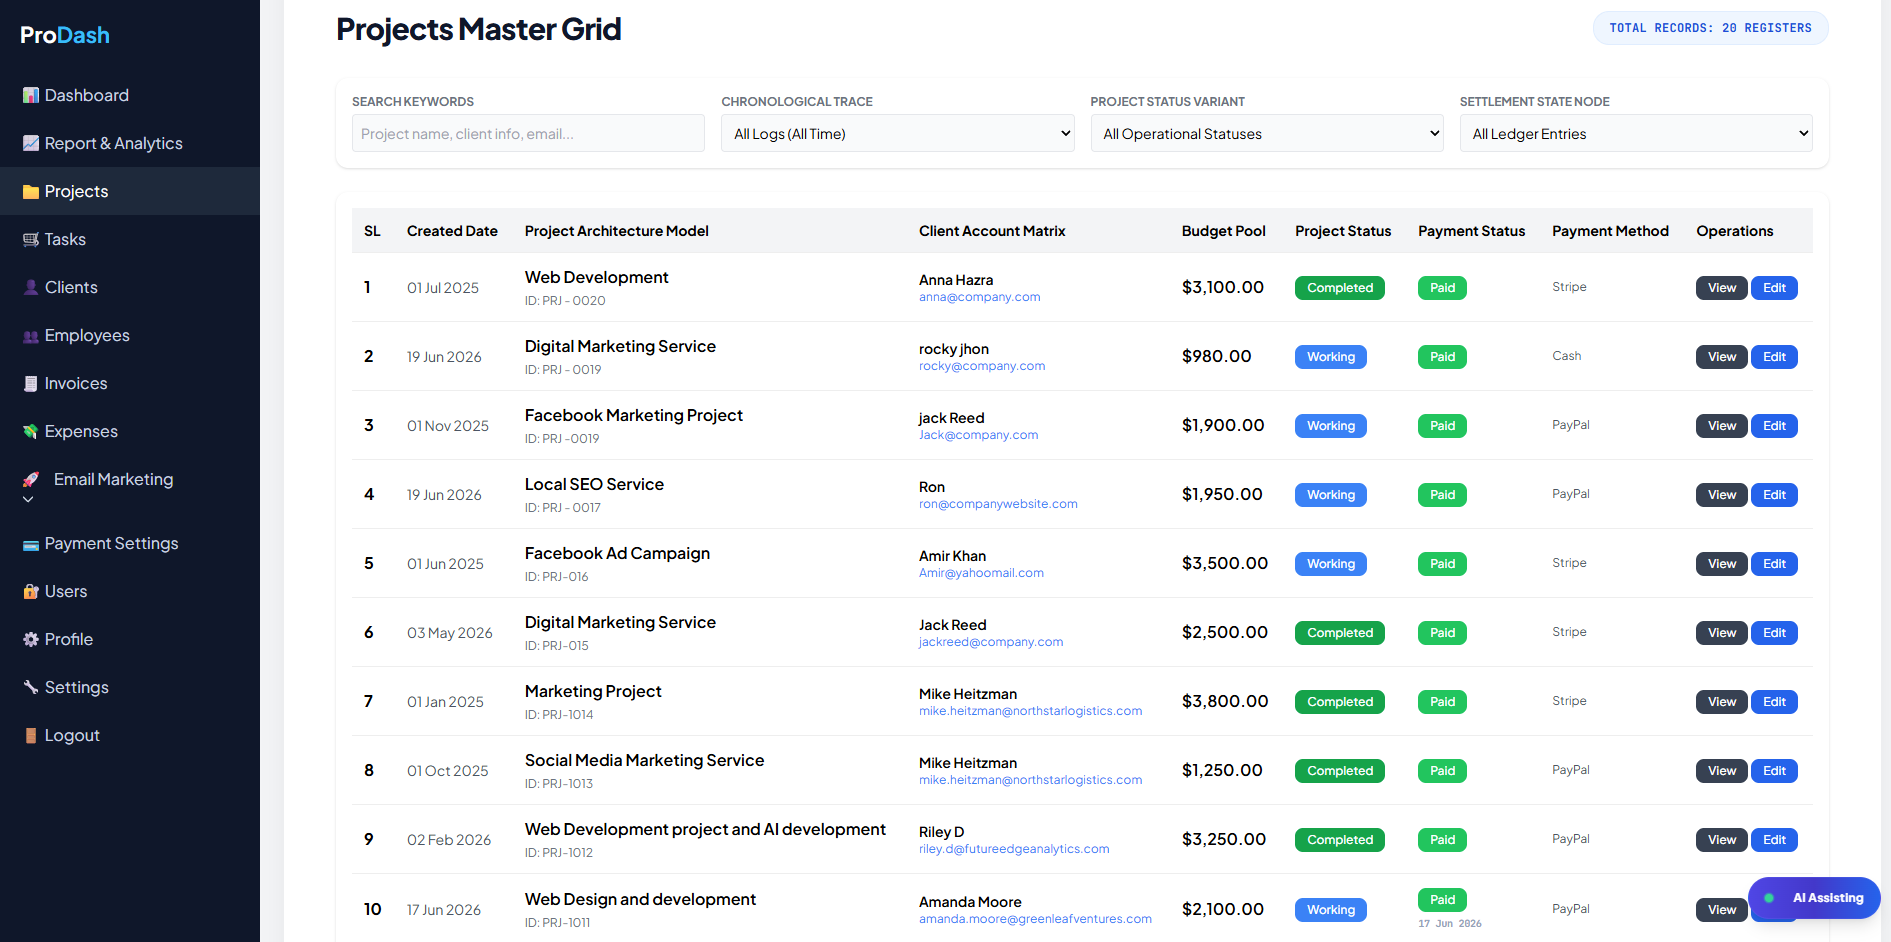Open the Chronological Trace dropdown
Viewport: 1891px width, 942px height.
[897, 133]
